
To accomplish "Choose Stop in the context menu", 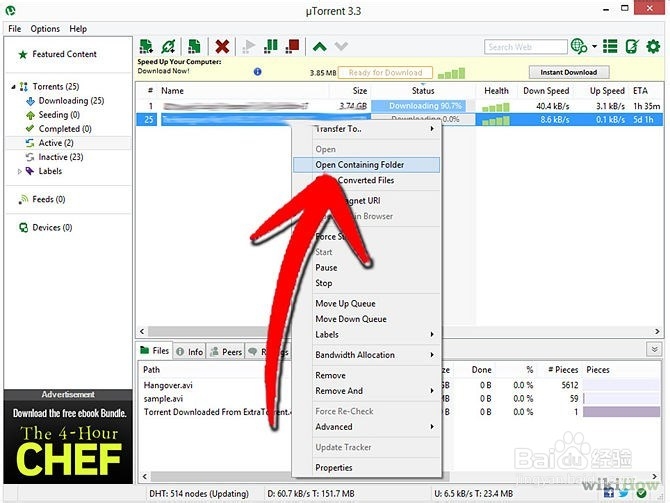I will (x=323, y=283).
